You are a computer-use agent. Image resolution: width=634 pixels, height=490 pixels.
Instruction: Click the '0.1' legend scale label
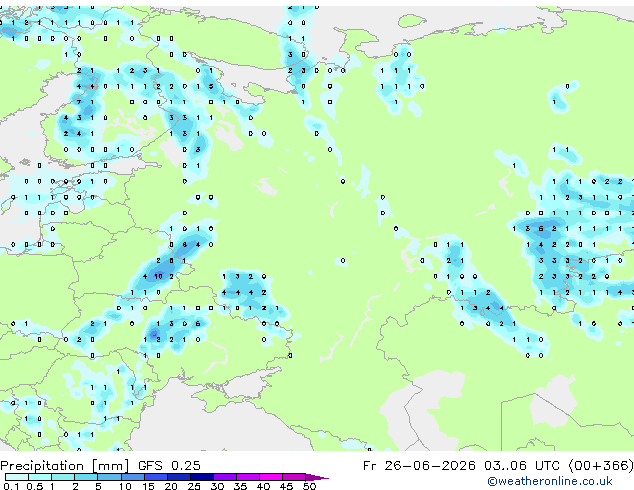point(11,486)
